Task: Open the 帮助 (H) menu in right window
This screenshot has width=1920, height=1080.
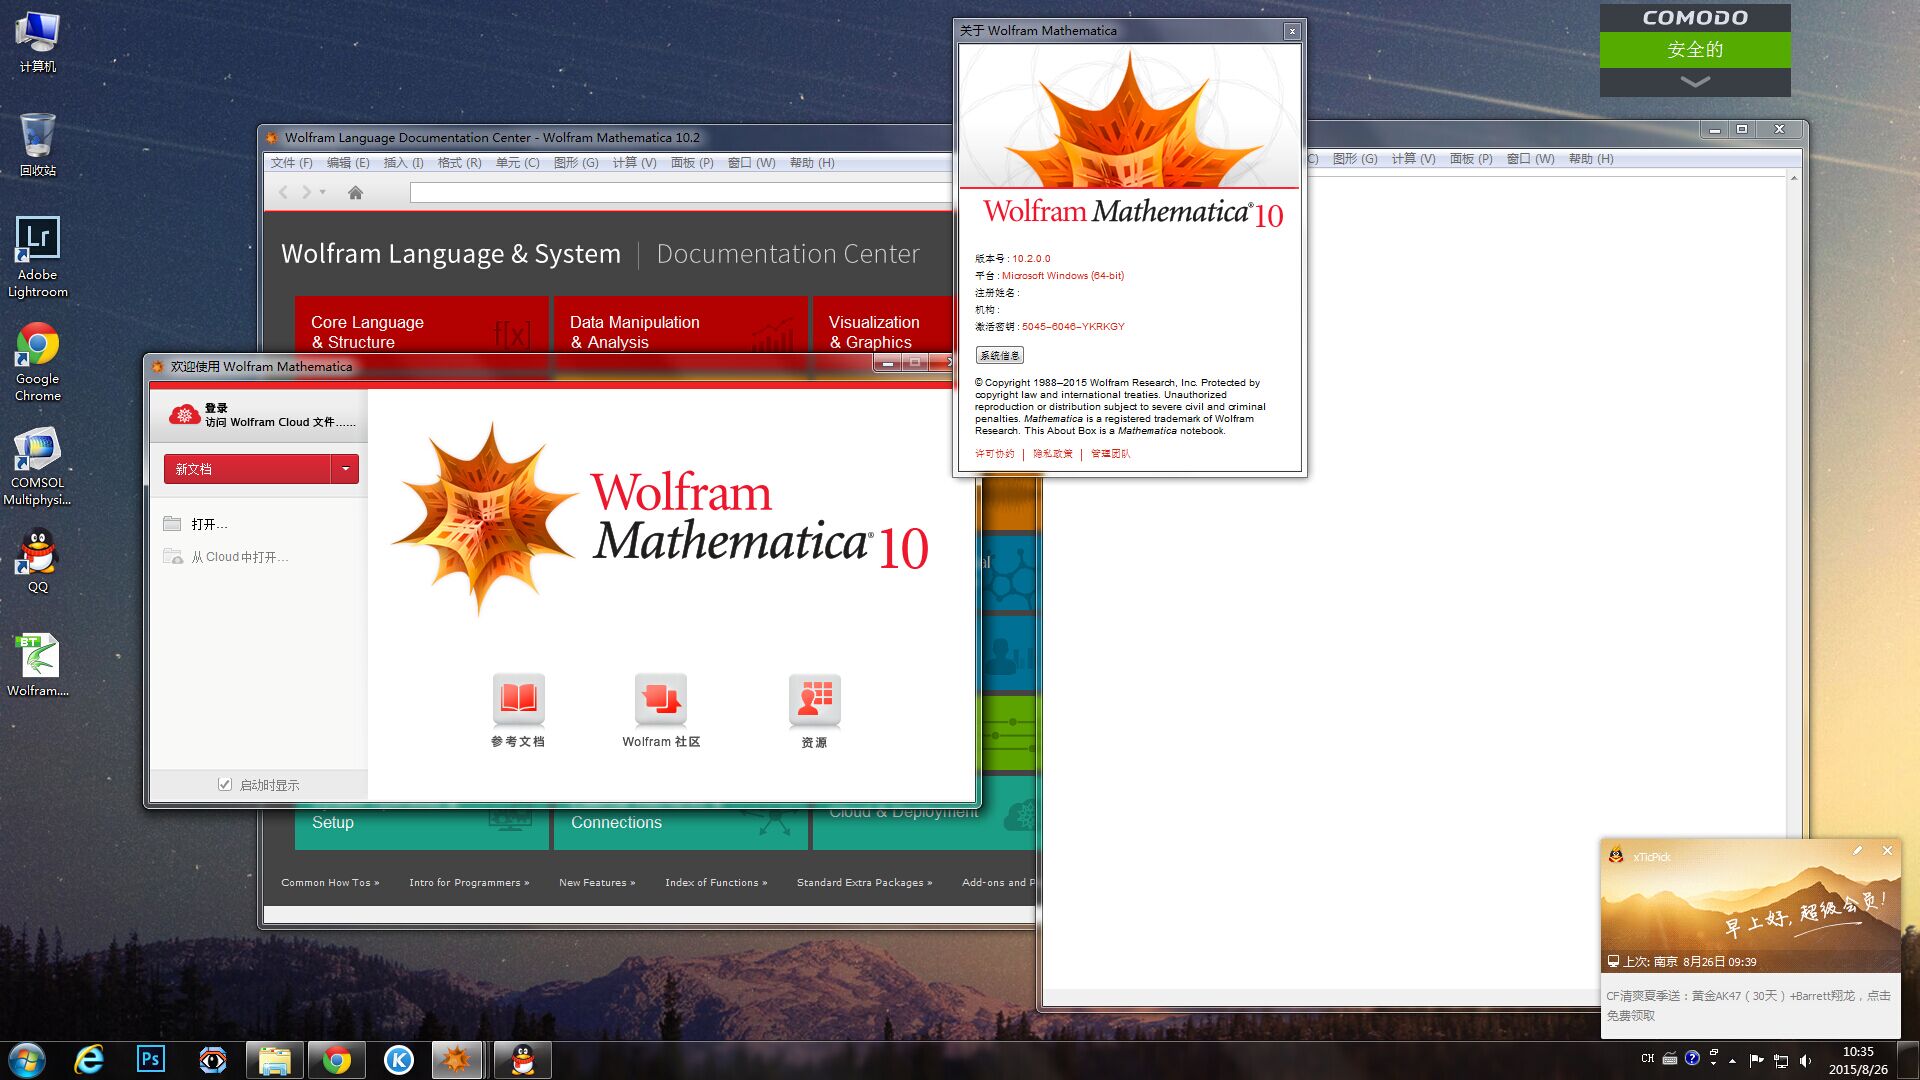Action: click(1590, 159)
